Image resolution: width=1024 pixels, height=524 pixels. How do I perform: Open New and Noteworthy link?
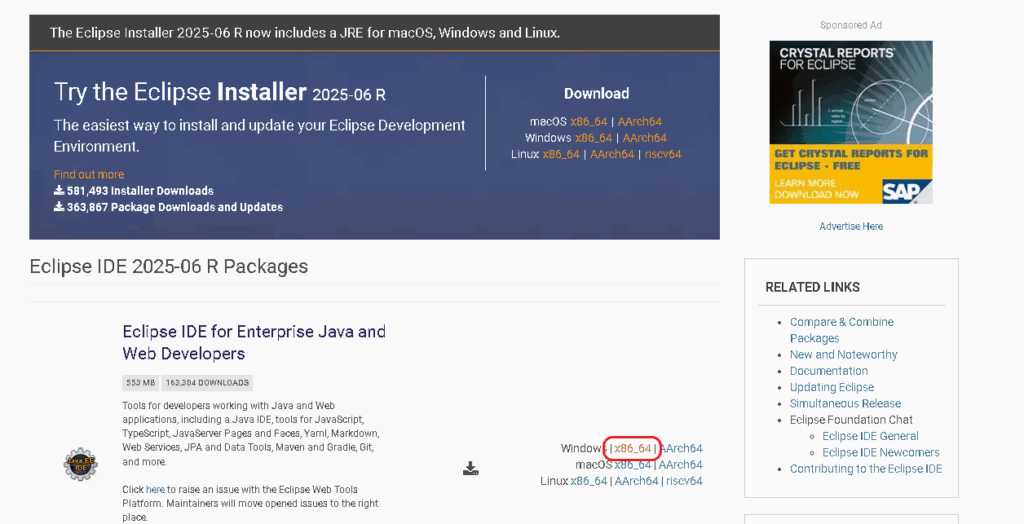tap(844, 355)
